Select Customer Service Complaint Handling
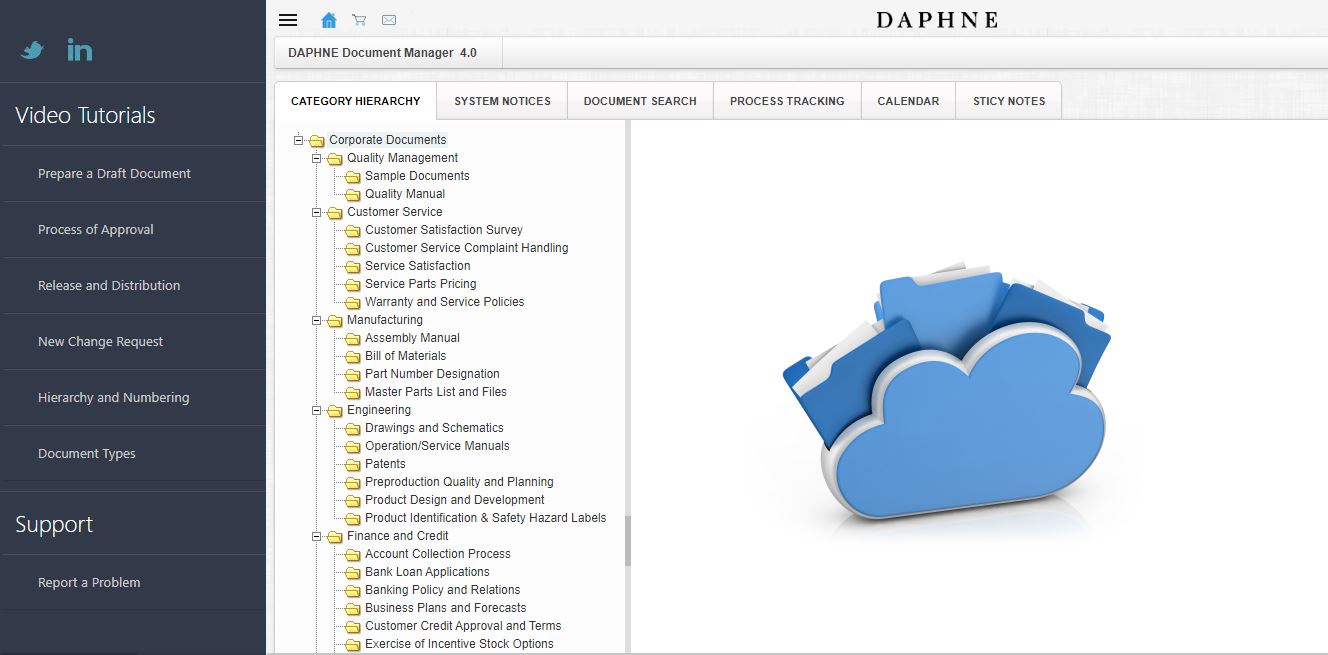 466,248
